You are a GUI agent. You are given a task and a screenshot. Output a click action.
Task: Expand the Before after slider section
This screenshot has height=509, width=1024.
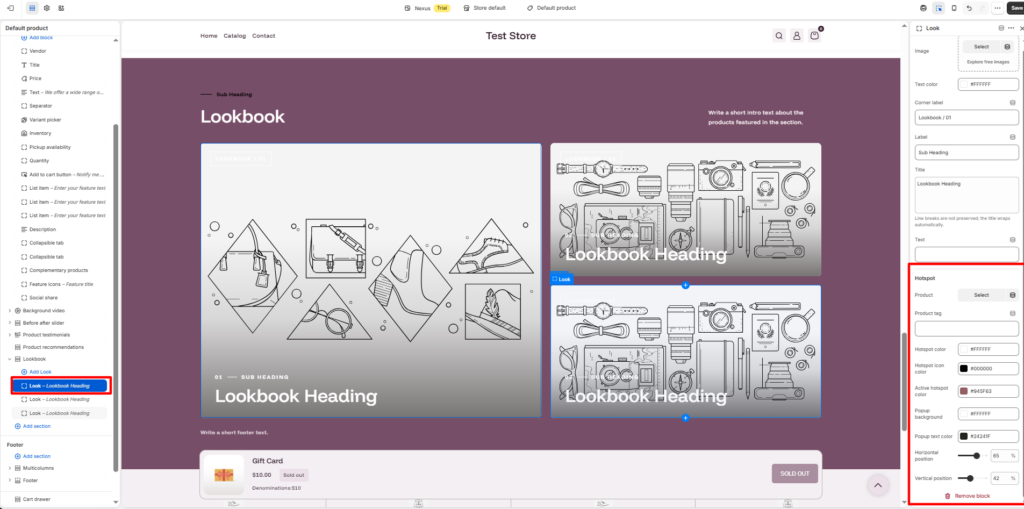click(9, 323)
